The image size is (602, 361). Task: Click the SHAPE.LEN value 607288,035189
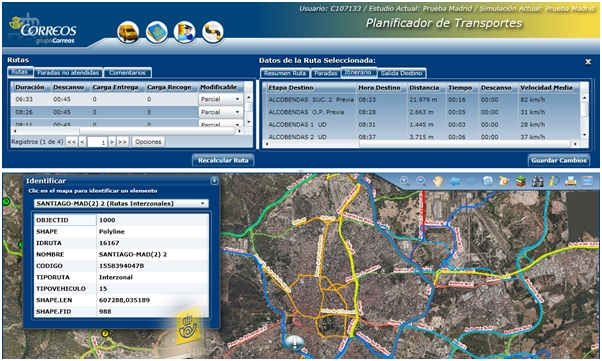click(124, 300)
